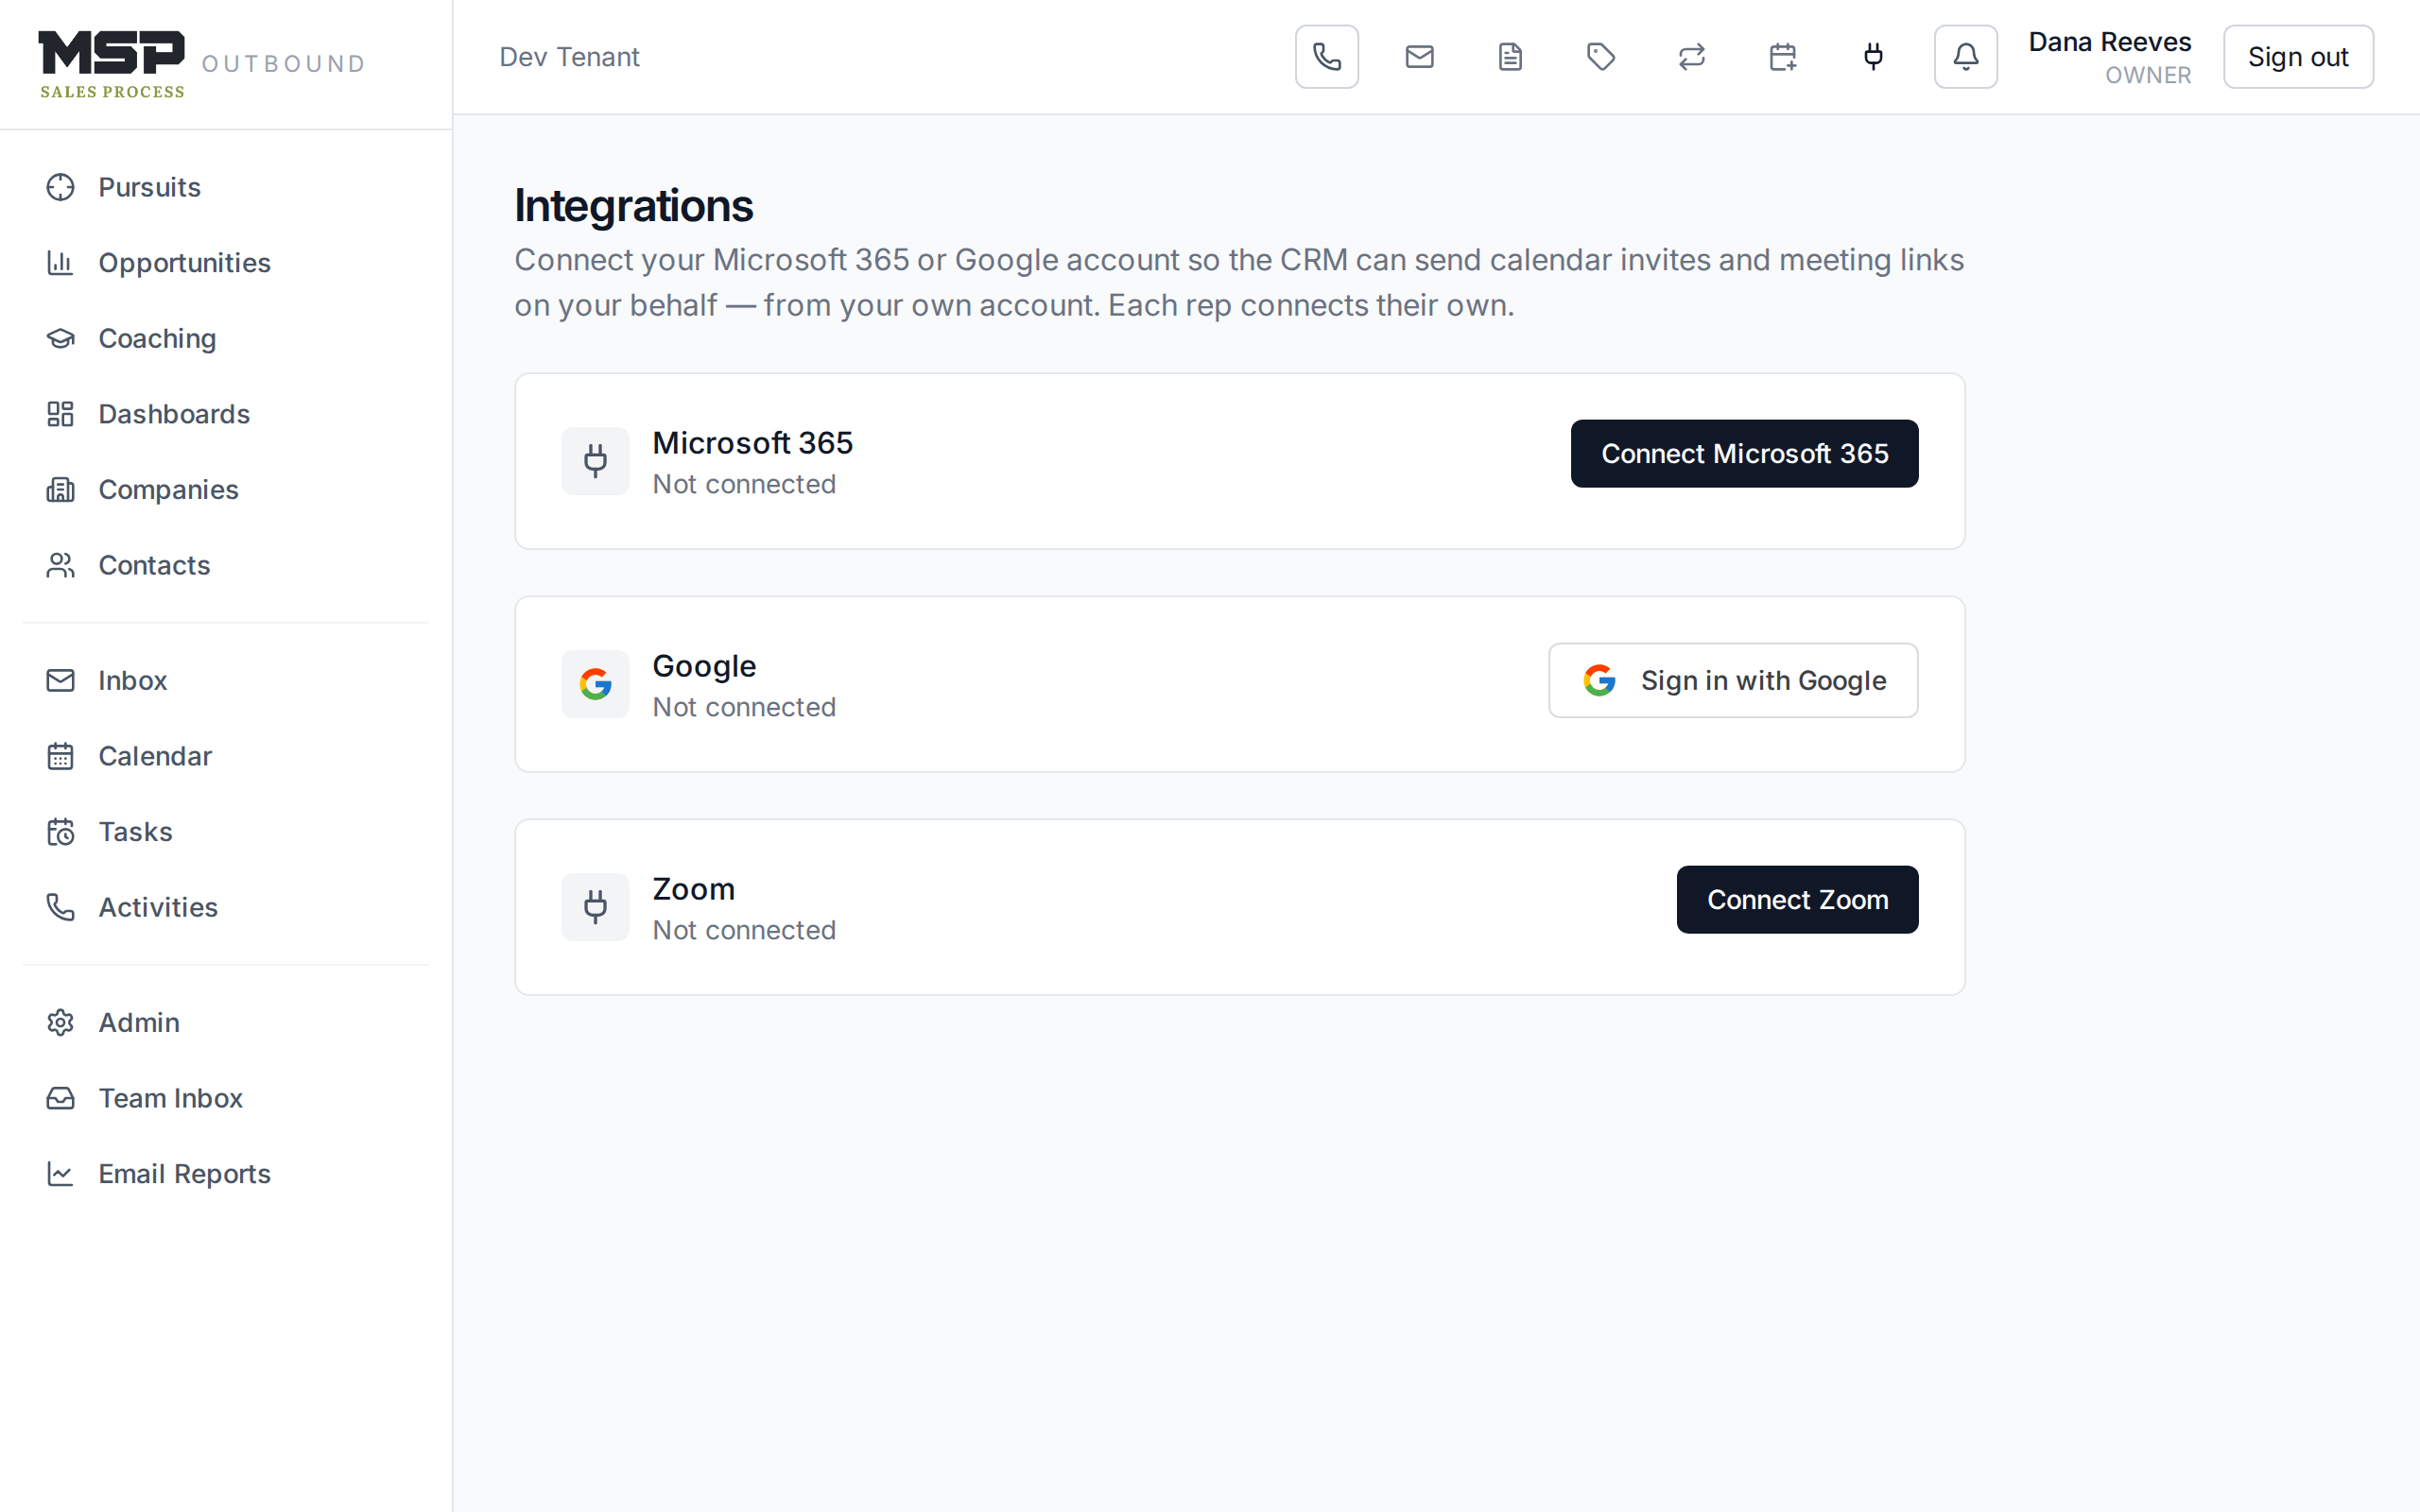
Task: Open the notifications bell
Action: (1966, 57)
